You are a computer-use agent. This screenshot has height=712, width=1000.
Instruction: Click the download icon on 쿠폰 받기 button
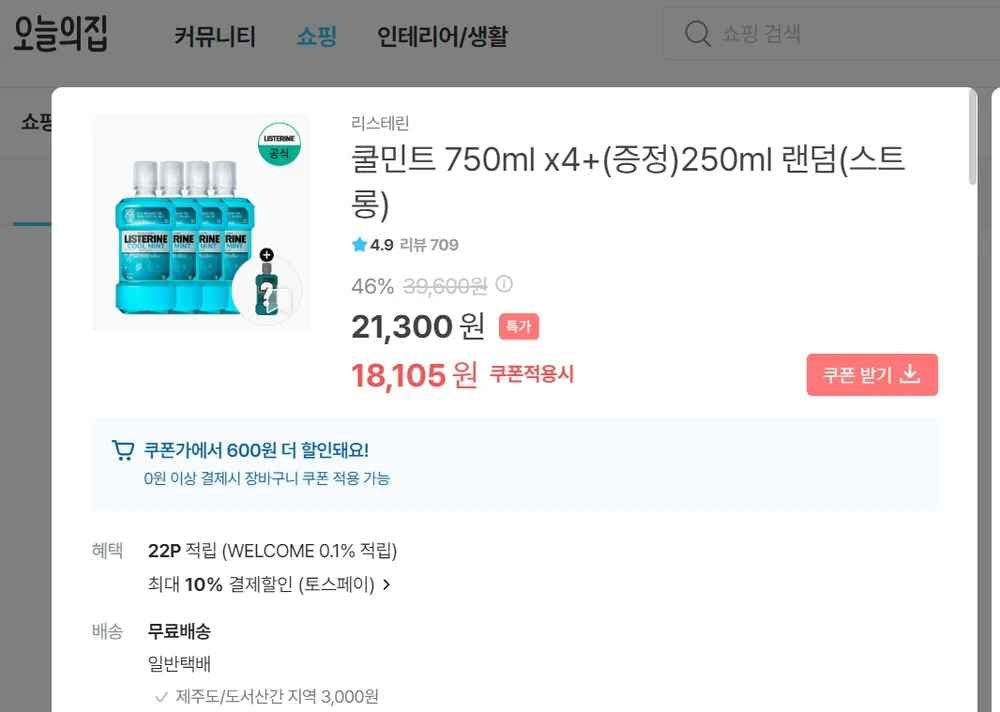pyautogui.click(x=910, y=374)
